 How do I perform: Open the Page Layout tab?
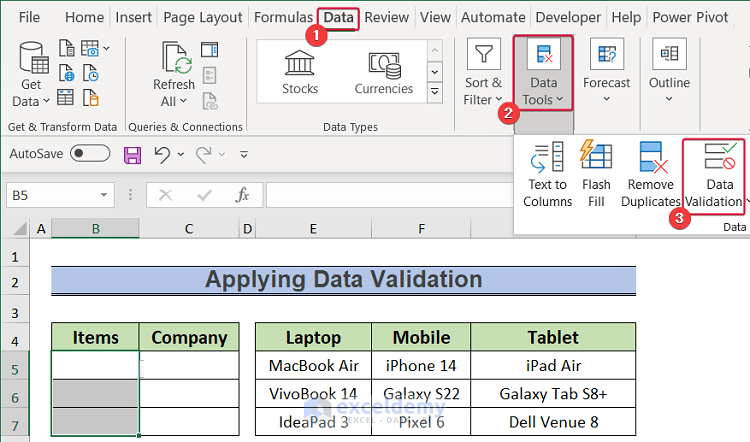point(203,17)
